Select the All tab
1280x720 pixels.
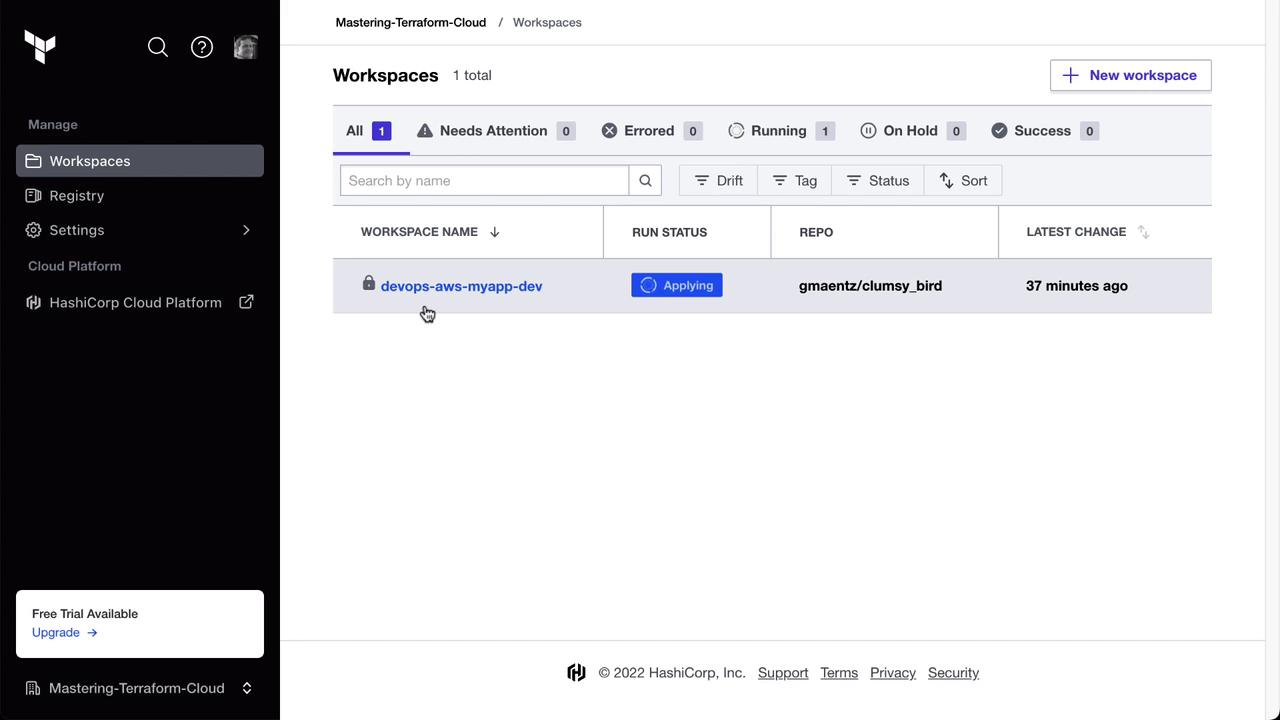coord(368,131)
